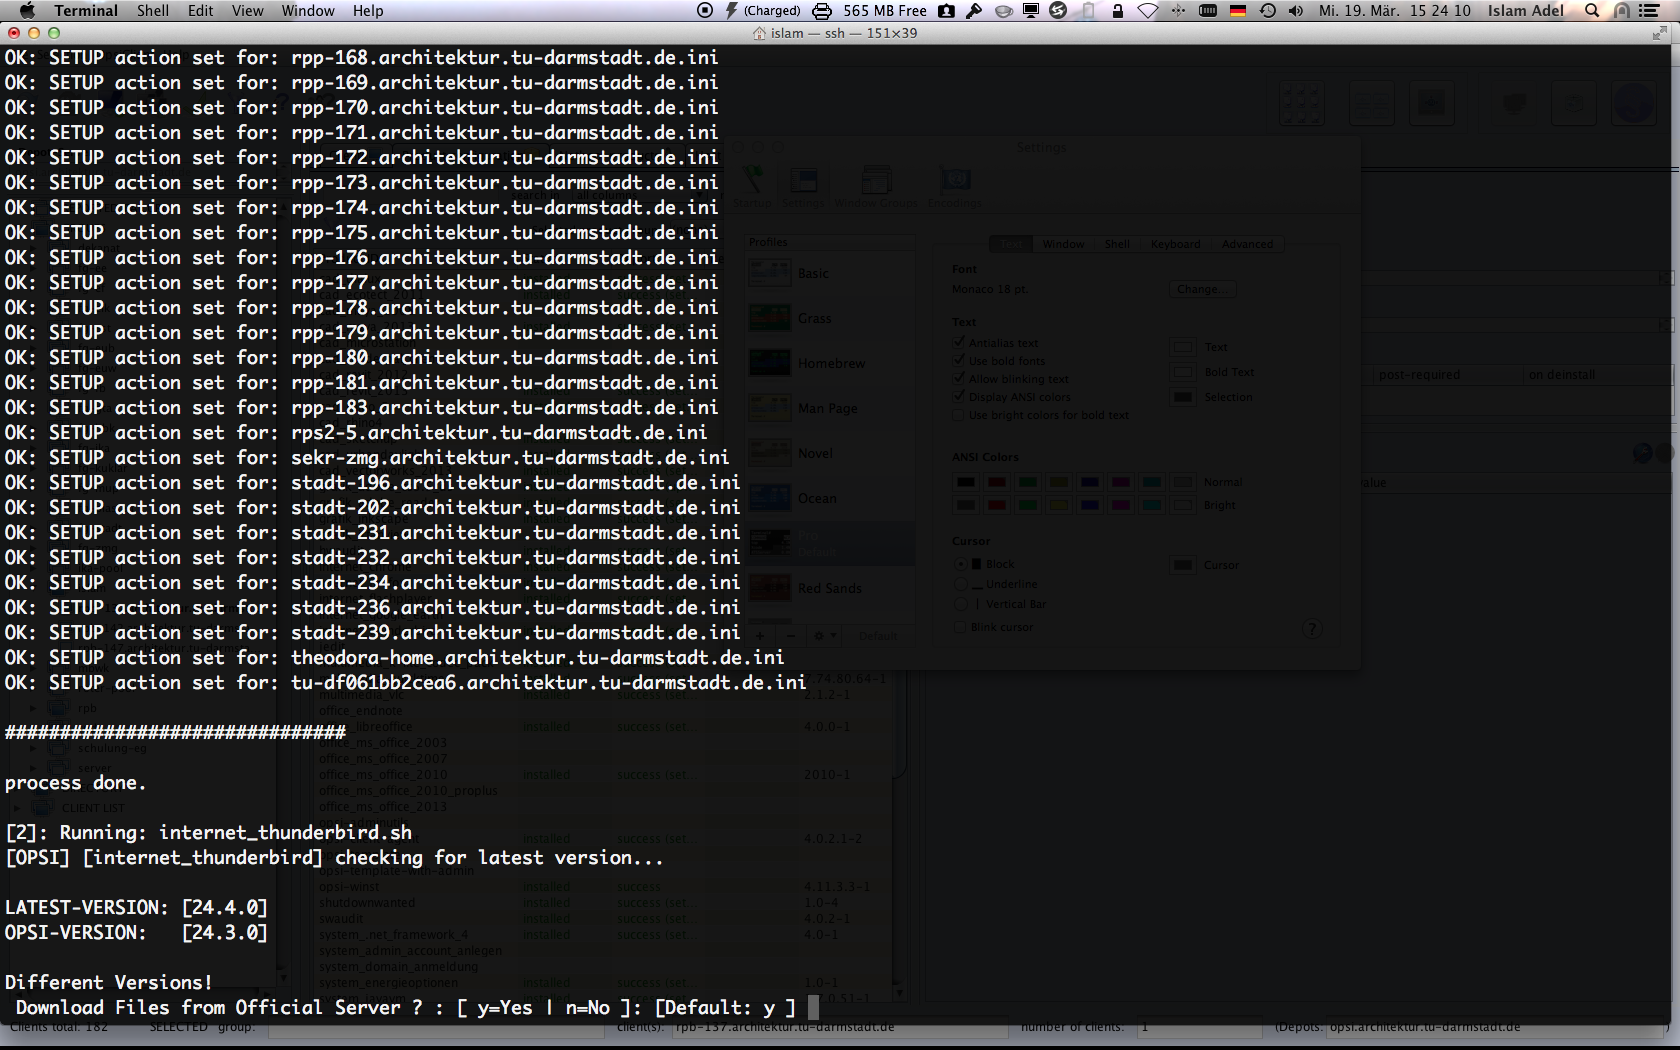
Task: Click the Selection color swatch
Action: pos(1183,397)
